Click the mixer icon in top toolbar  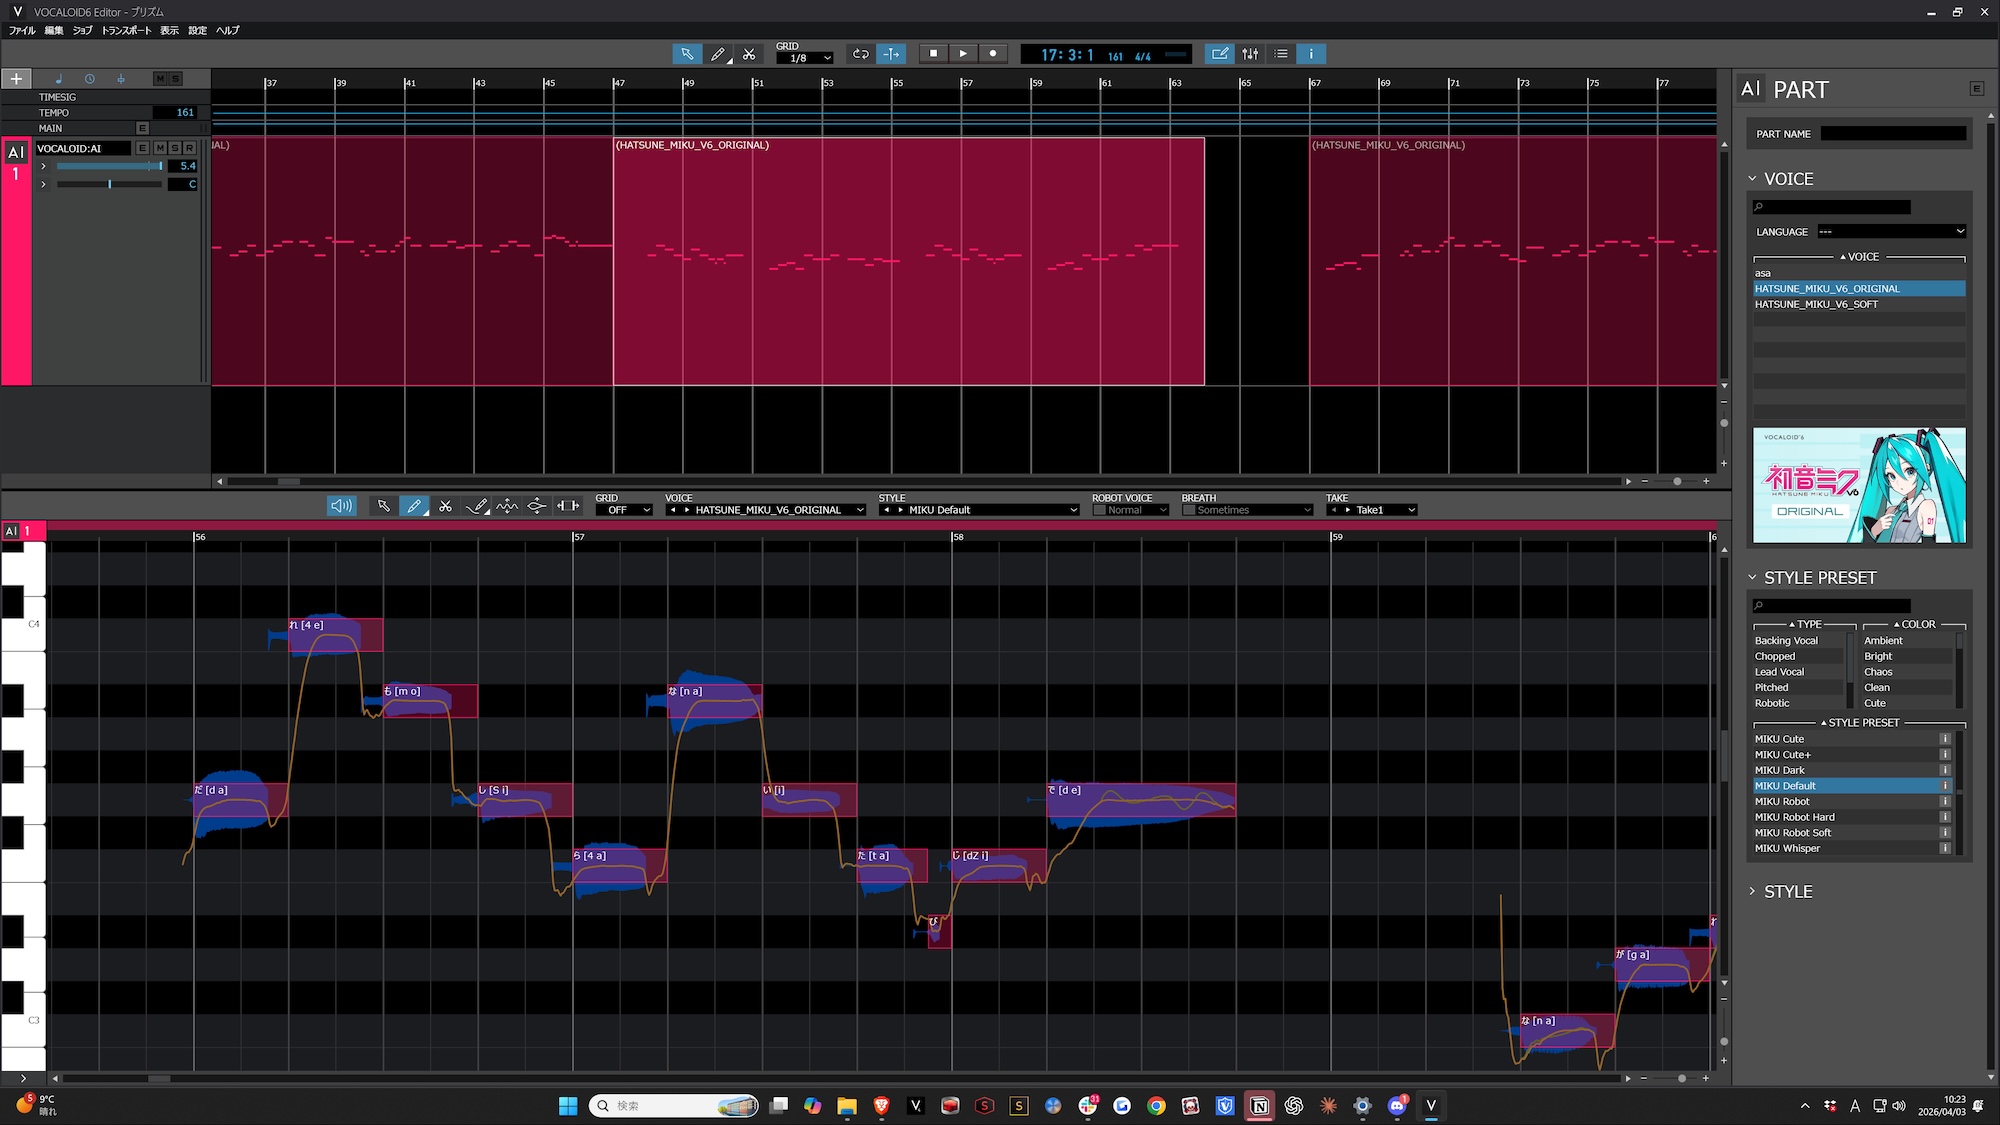pos(1250,54)
